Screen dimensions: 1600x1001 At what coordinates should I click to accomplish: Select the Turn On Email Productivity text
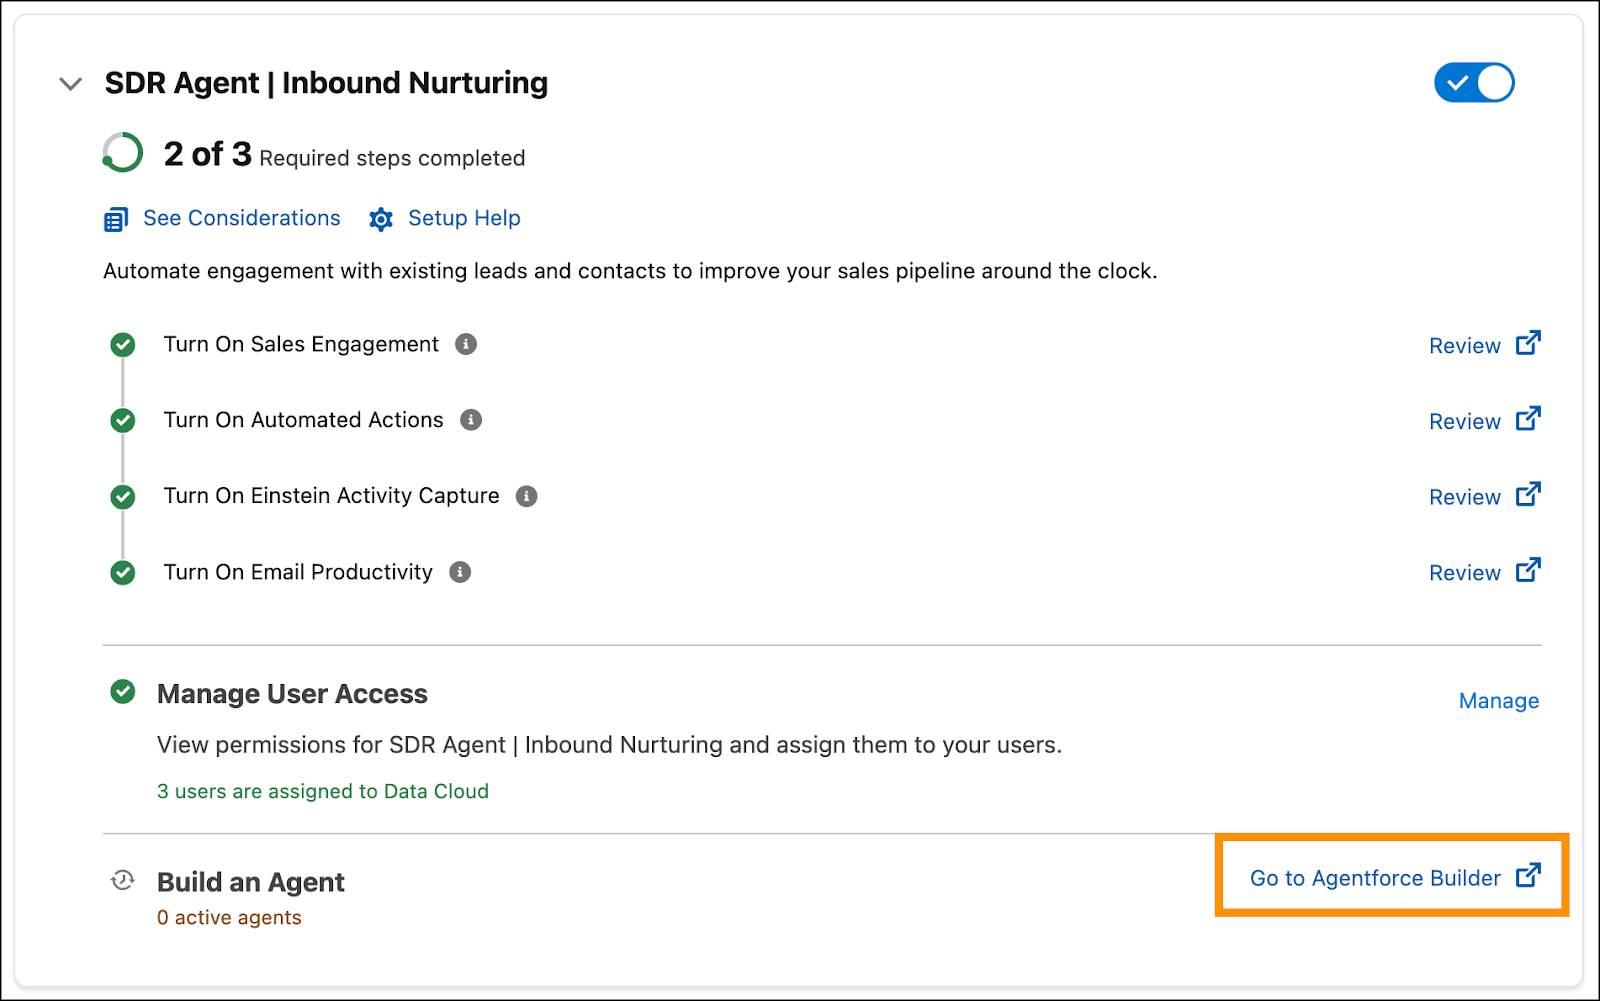[x=298, y=572]
